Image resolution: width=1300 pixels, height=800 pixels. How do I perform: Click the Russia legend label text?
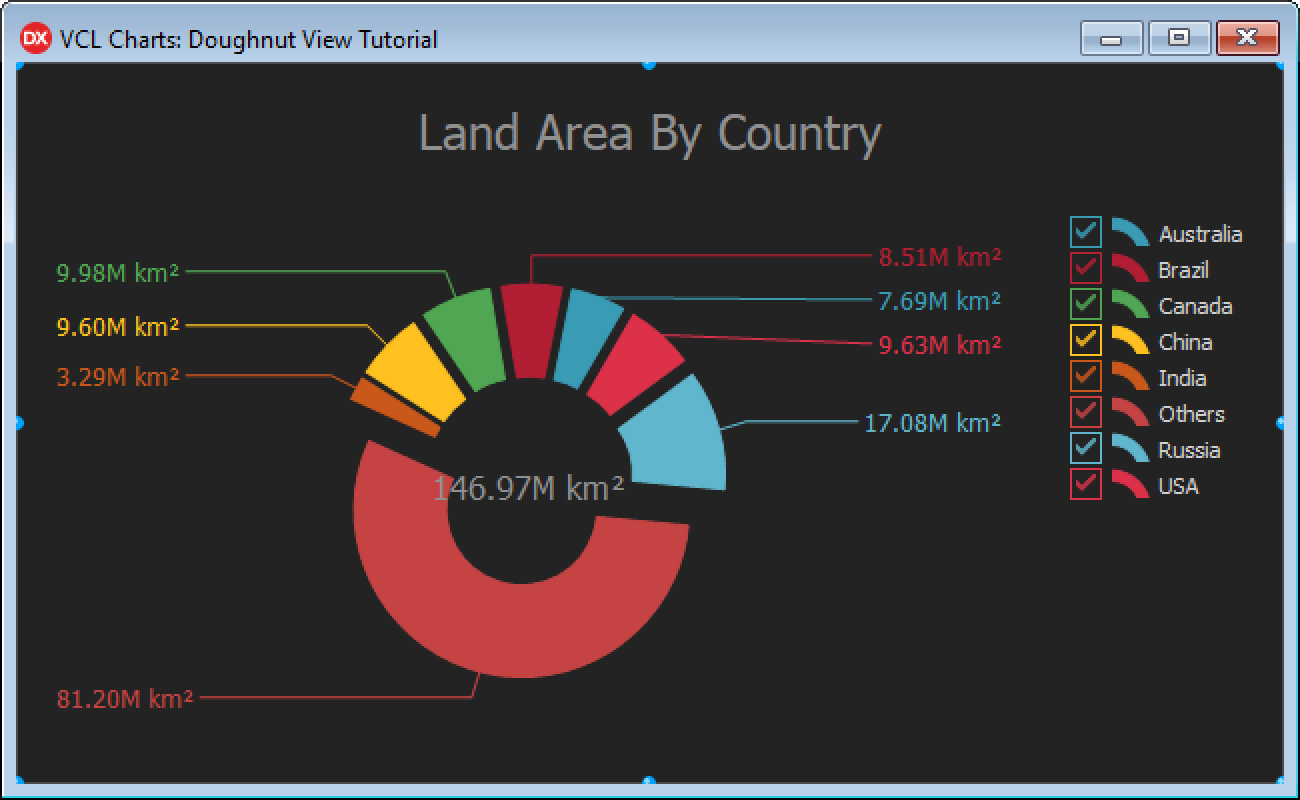tap(1189, 450)
